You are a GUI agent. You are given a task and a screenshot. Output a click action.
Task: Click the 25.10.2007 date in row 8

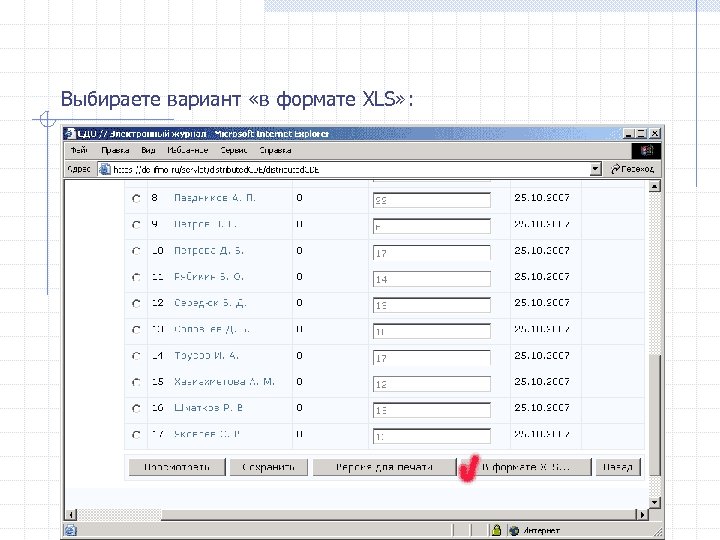(x=542, y=197)
